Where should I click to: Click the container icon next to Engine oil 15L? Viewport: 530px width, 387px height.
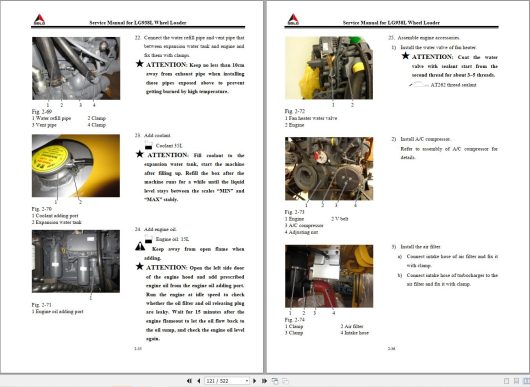[x=148, y=239]
